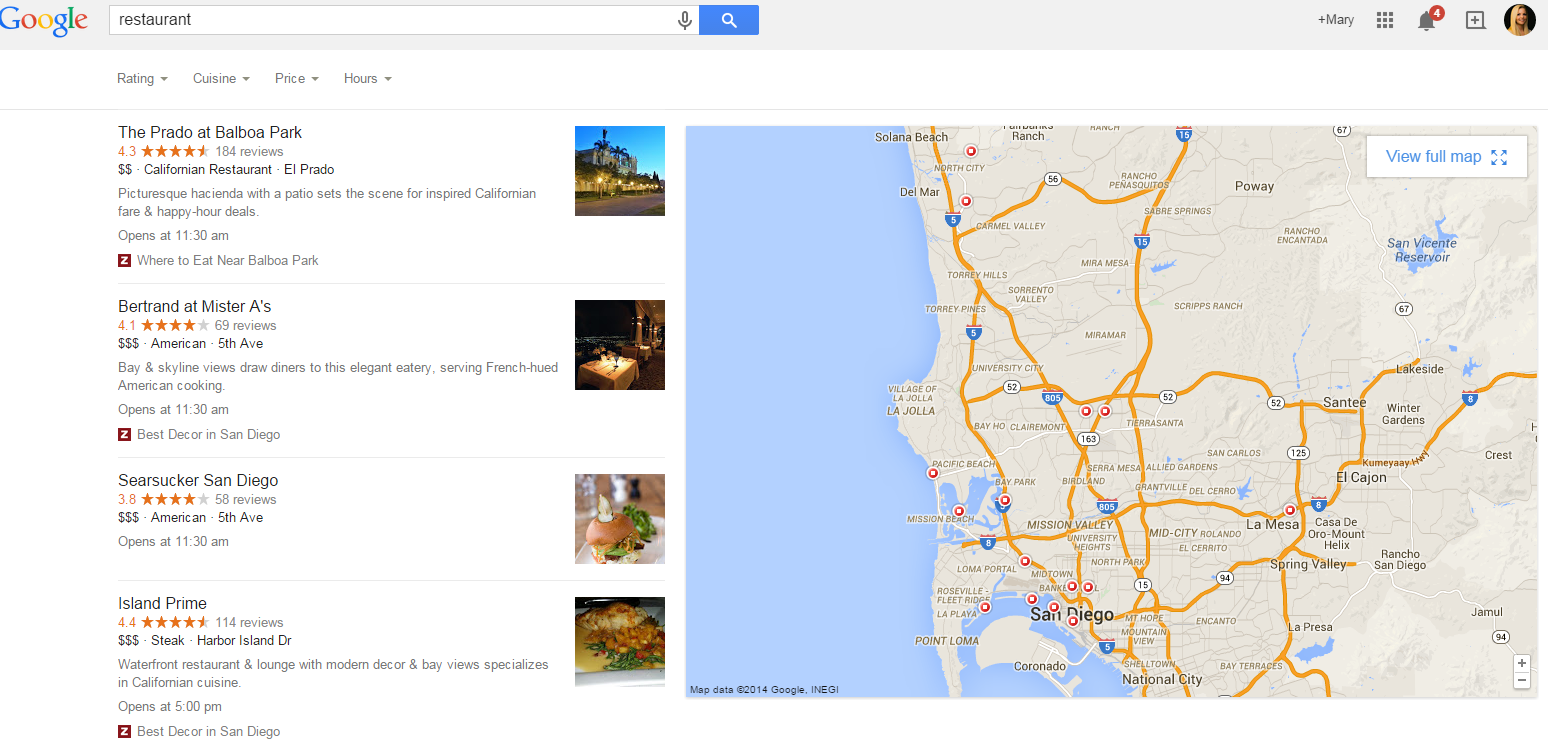
Task: Open the Hours filter dropdown
Action: pos(368,78)
